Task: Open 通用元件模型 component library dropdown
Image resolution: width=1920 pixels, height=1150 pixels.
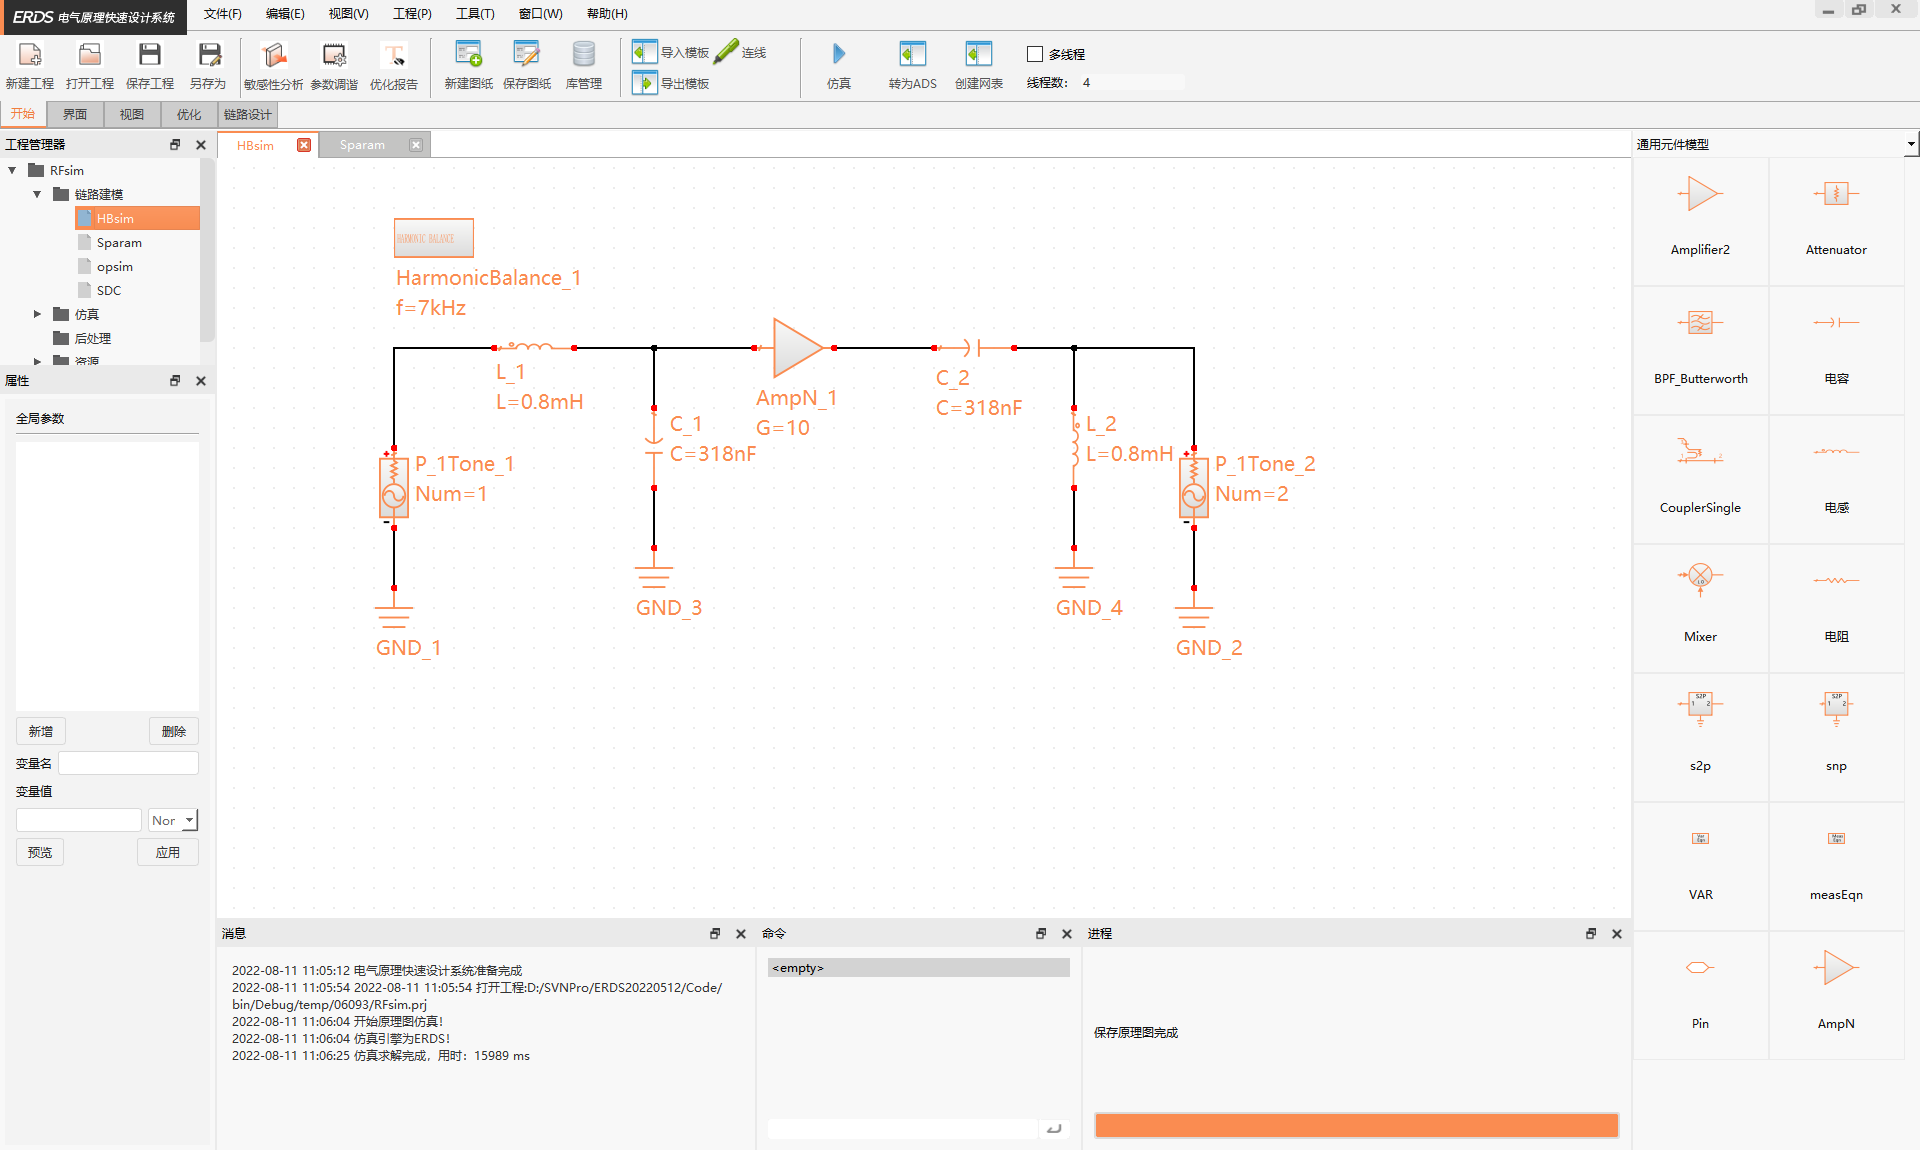Action: click(1911, 144)
